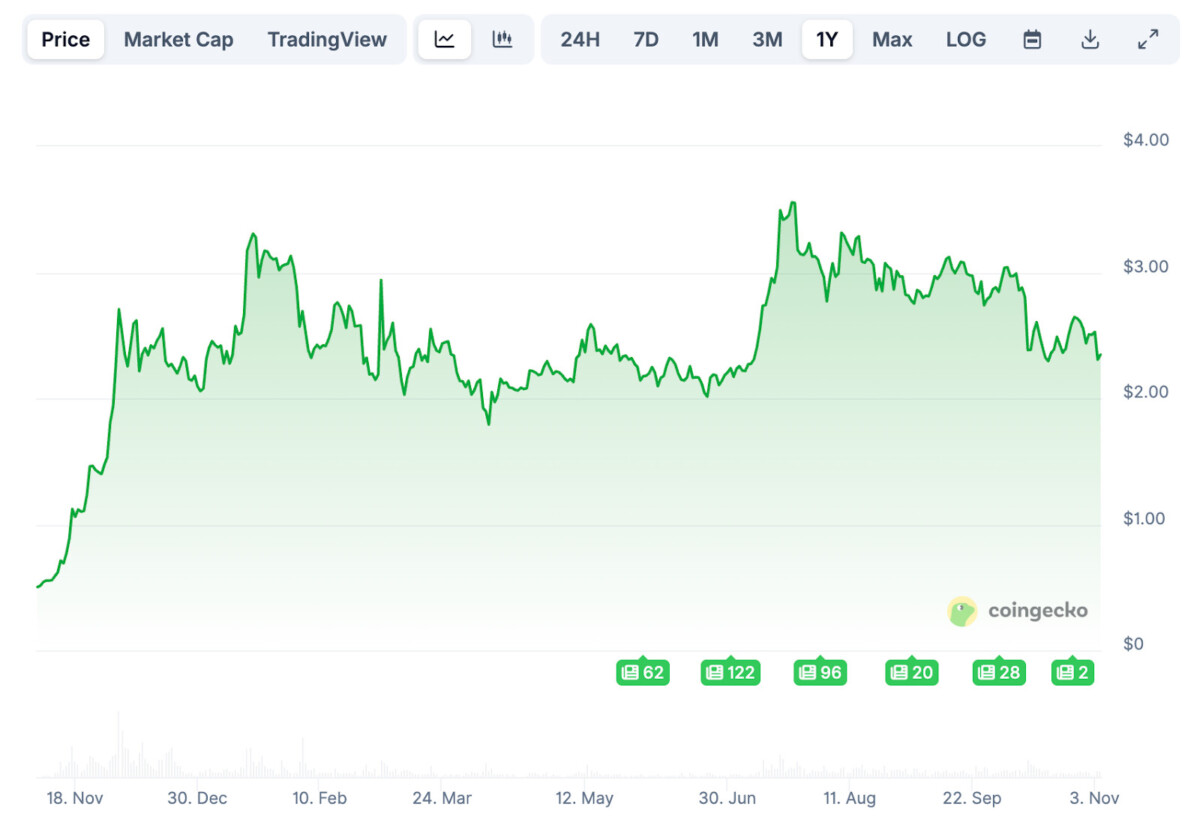The image size is (1200, 825).
Task: Toggle LOG scale on chart
Action: pyautogui.click(x=965, y=40)
